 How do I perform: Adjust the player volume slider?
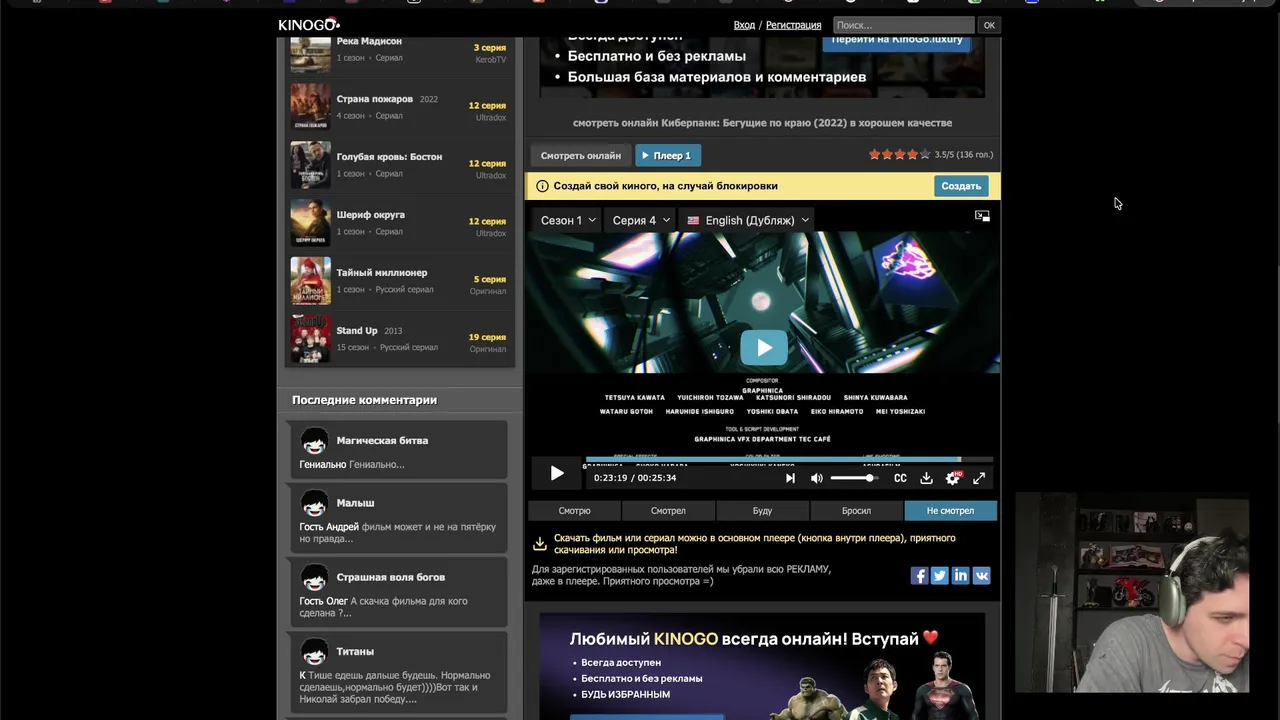(853, 478)
